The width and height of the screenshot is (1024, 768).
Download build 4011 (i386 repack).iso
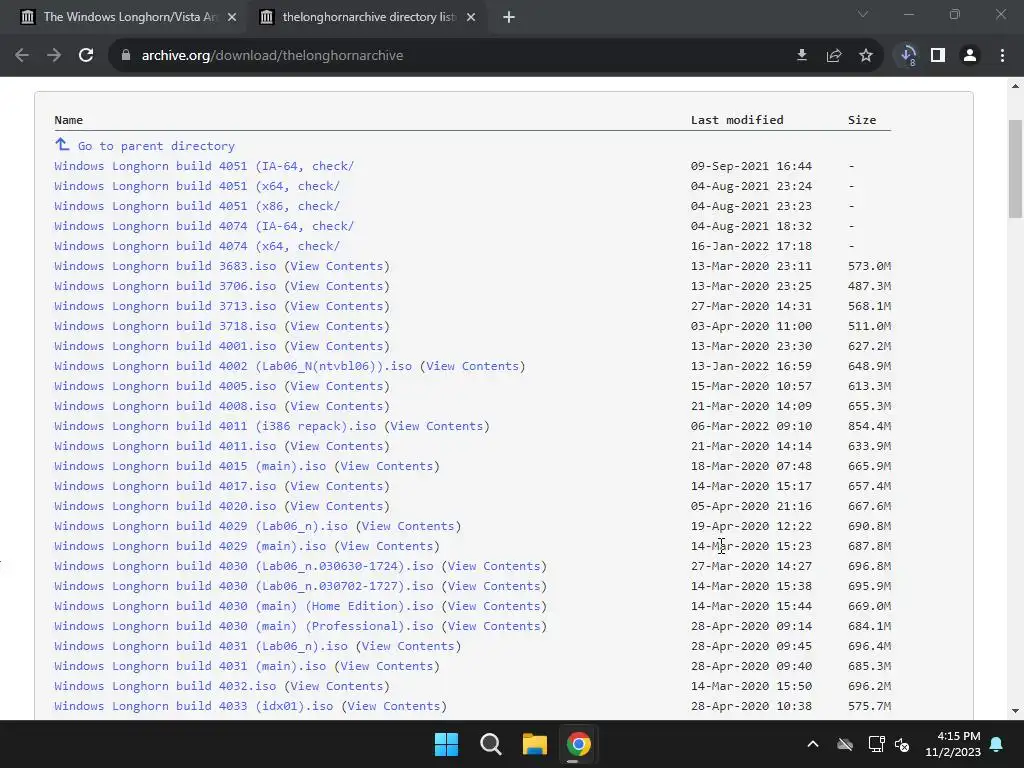click(x=215, y=426)
